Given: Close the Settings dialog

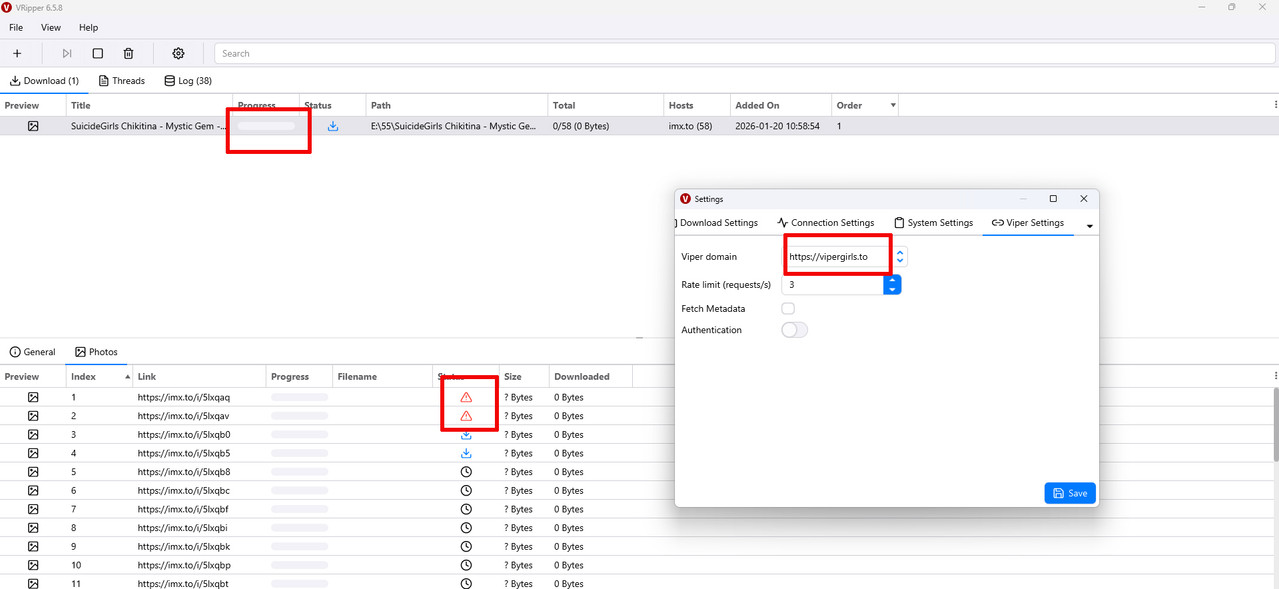Looking at the screenshot, I should point(1083,199).
